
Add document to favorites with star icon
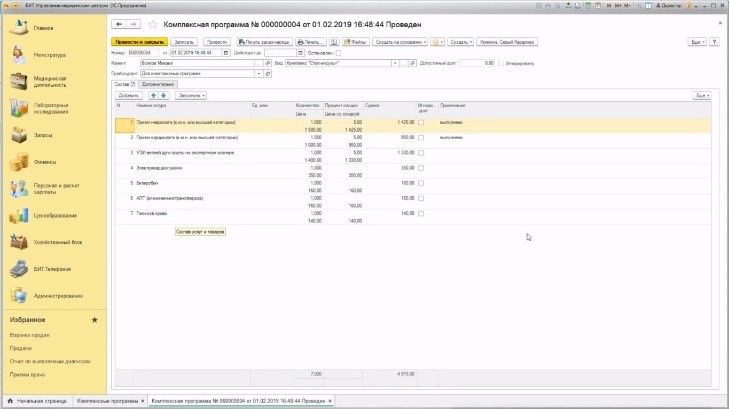pos(152,22)
